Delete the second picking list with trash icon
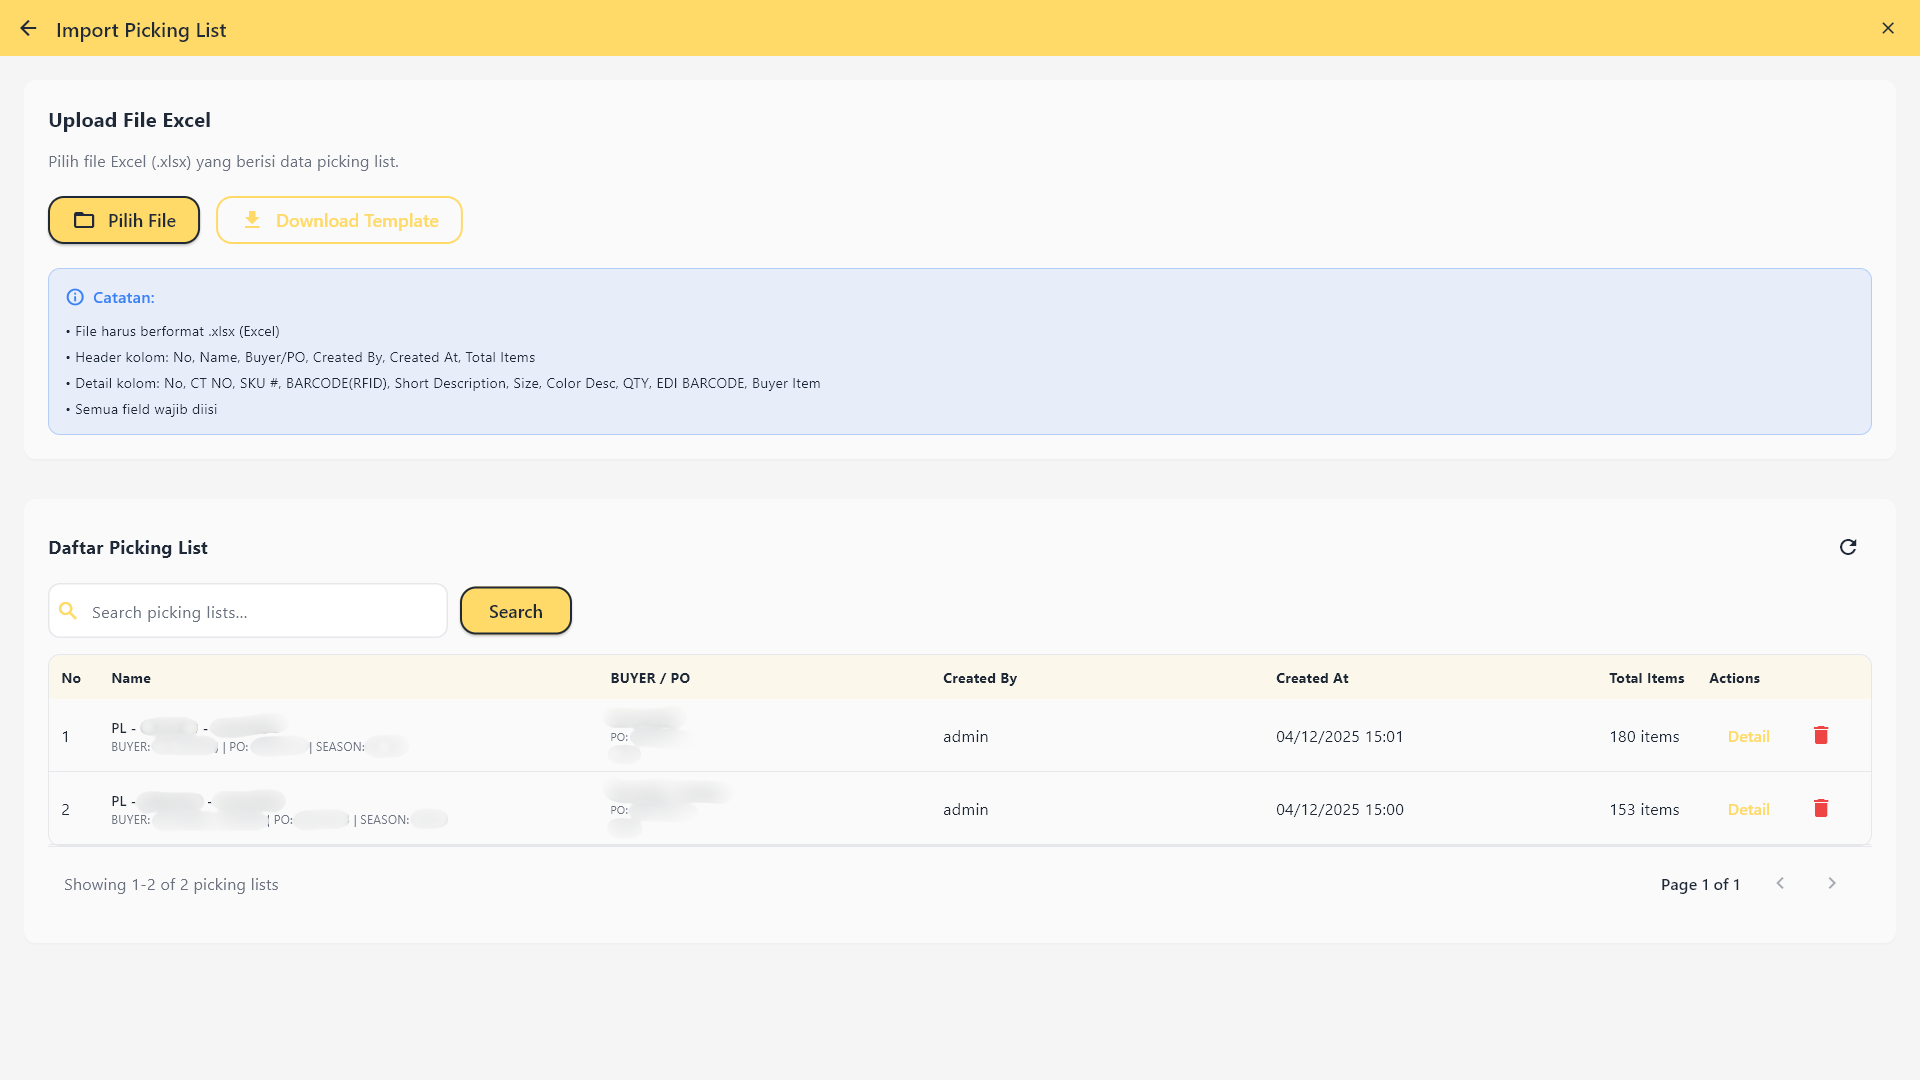1920x1080 pixels. pyautogui.click(x=1821, y=808)
